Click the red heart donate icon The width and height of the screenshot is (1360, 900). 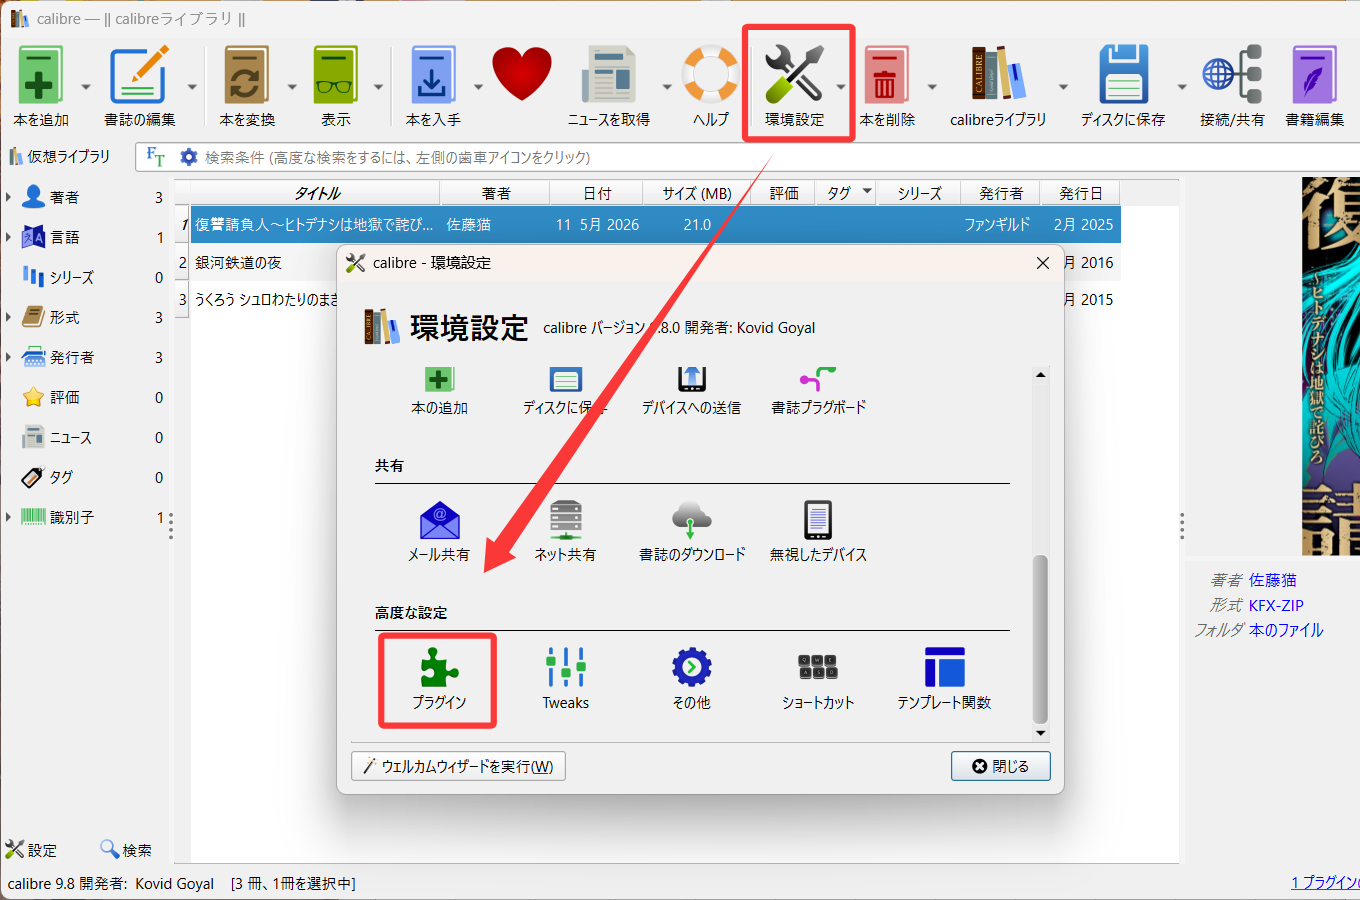click(522, 74)
